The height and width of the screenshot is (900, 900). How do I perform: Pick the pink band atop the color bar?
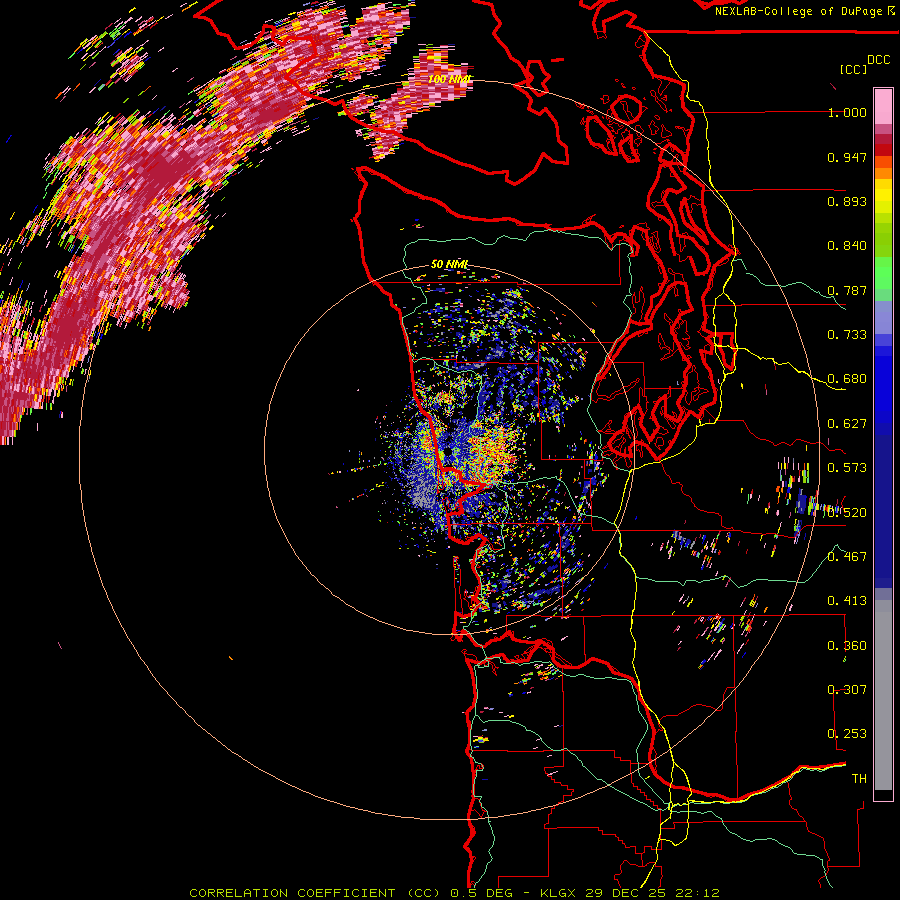[883, 106]
